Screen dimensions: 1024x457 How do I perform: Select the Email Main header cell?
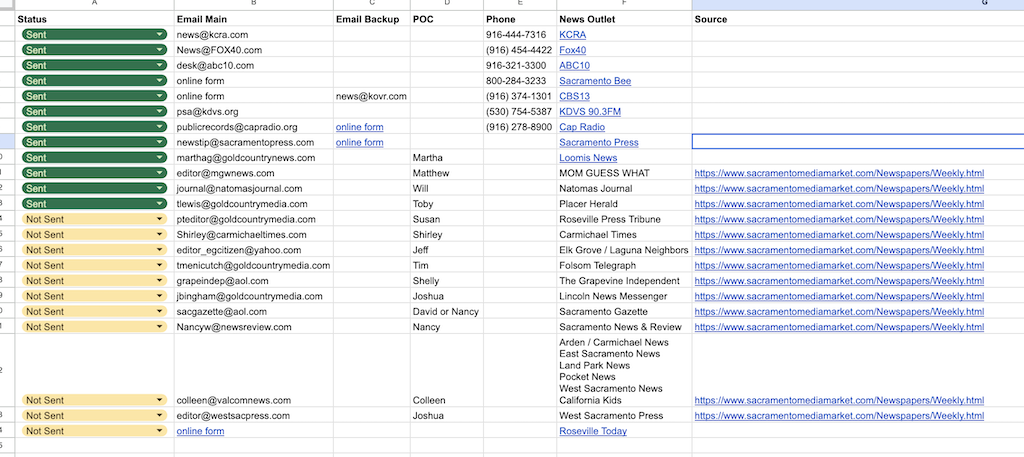pyautogui.click(x=253, y=19)
